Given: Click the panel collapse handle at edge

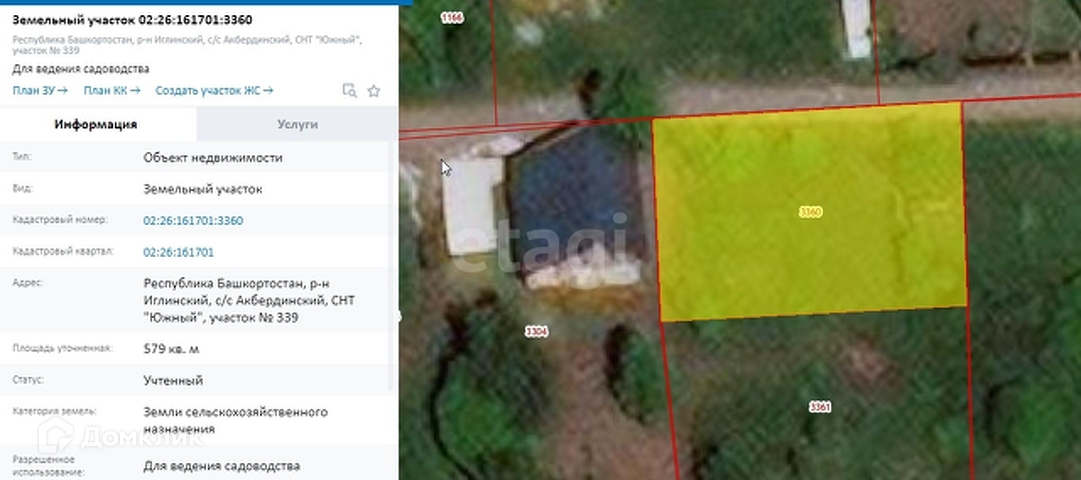Looking at the screenshot, I should [x=400, y=317].
